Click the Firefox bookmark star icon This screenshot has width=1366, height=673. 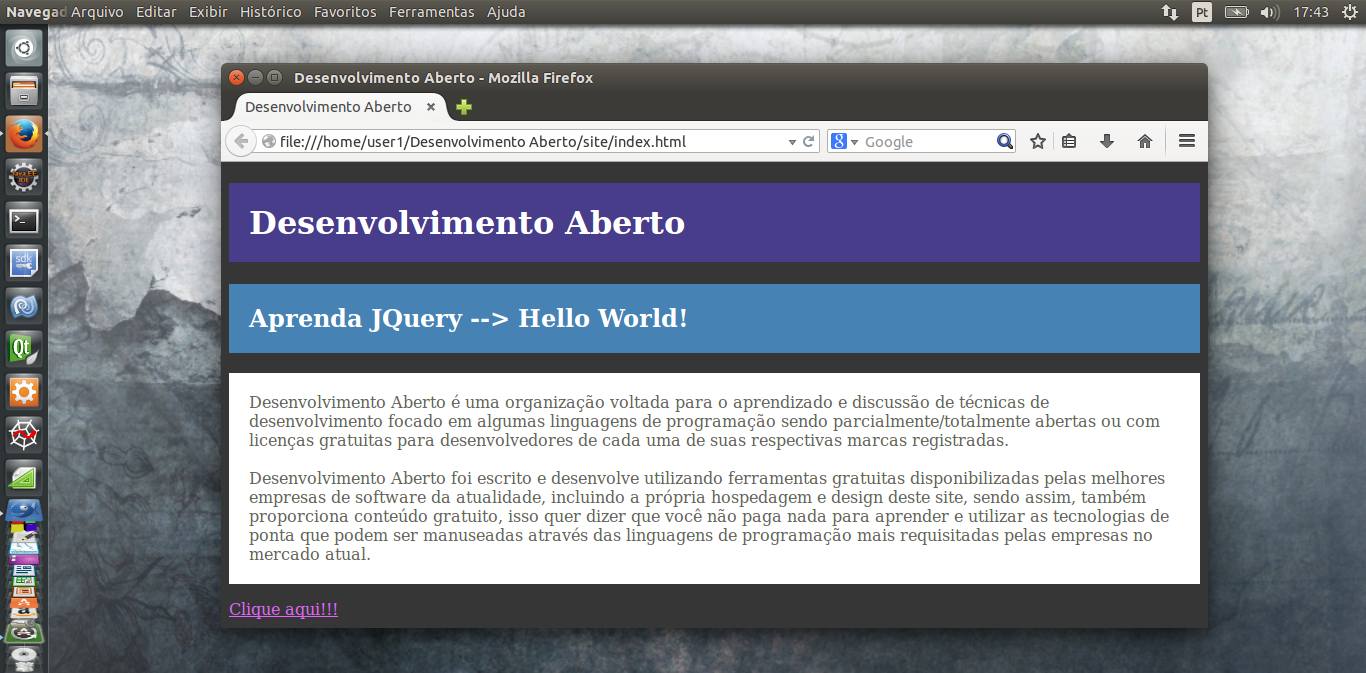click(x=1038, y=142)
